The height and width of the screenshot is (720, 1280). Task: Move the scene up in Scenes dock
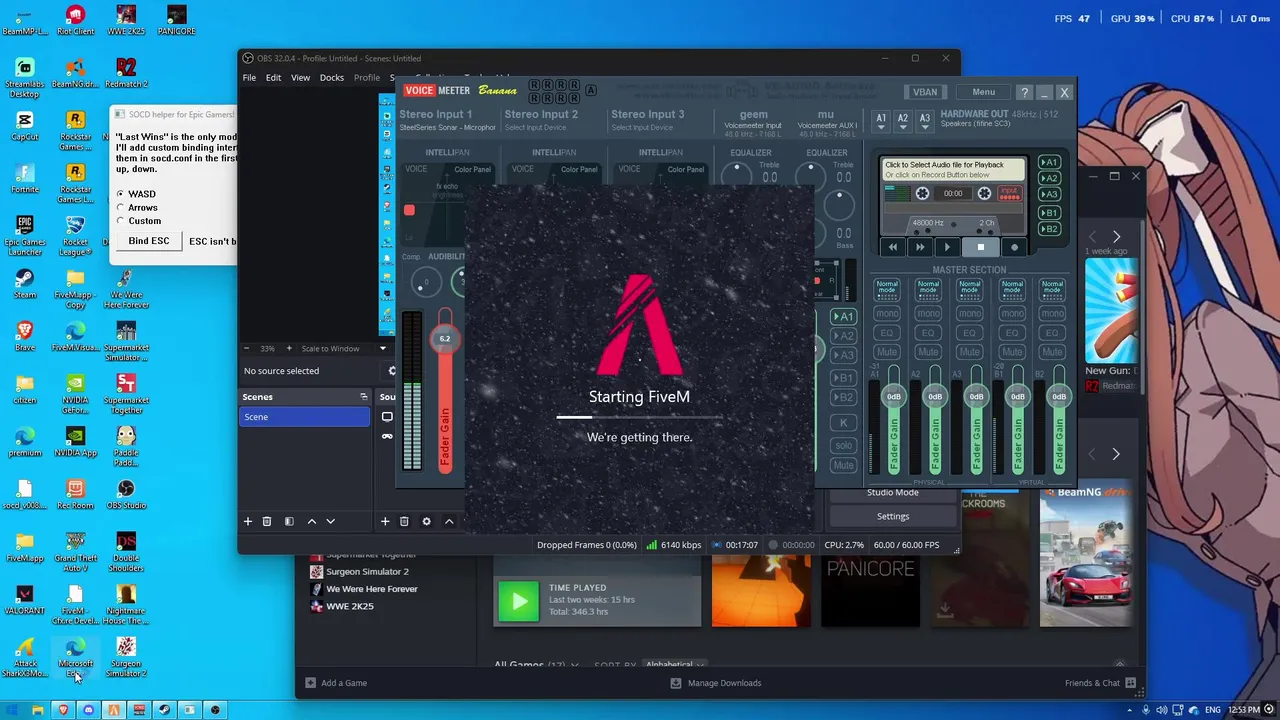[312, 521]
